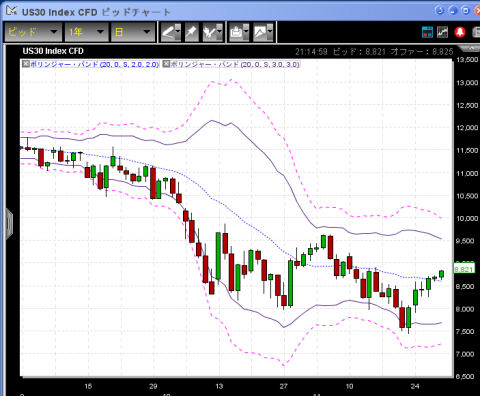Open the ビッド price type dropdown
This screenshot has height=396, width=480.
33,32
